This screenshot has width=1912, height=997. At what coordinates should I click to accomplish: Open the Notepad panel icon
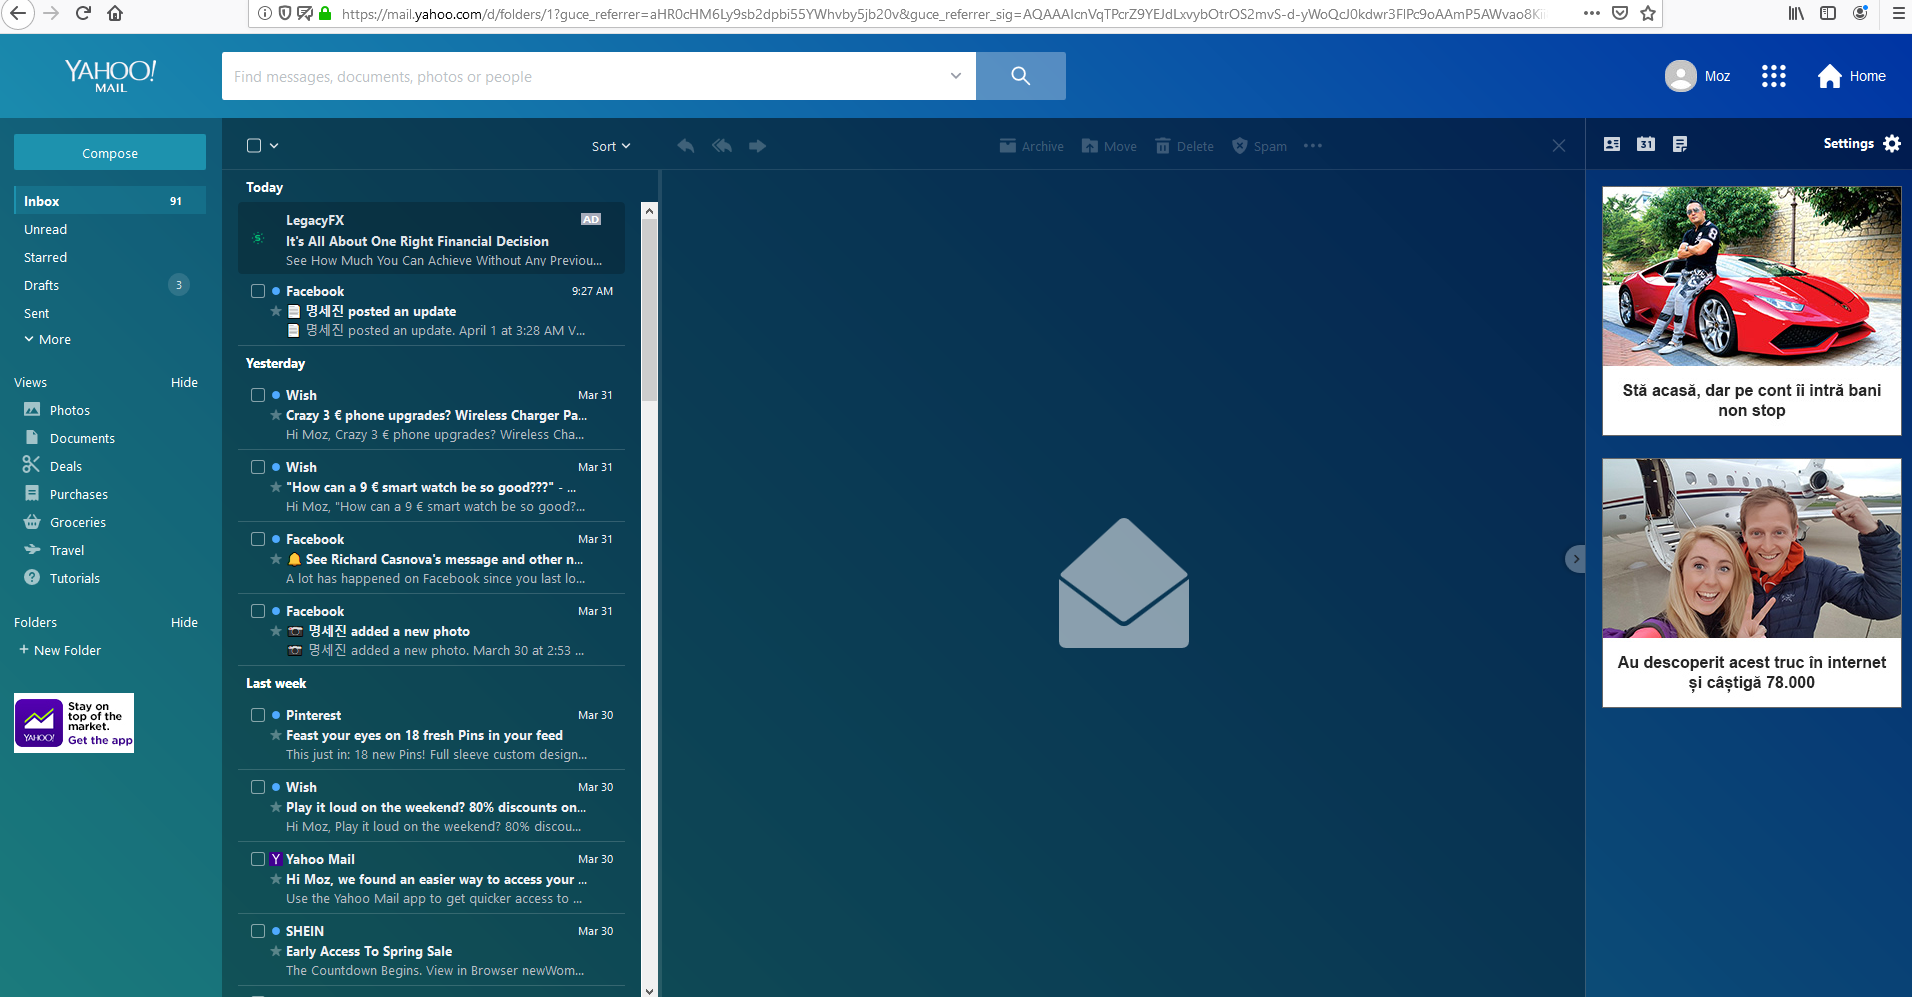[1680, 144]
